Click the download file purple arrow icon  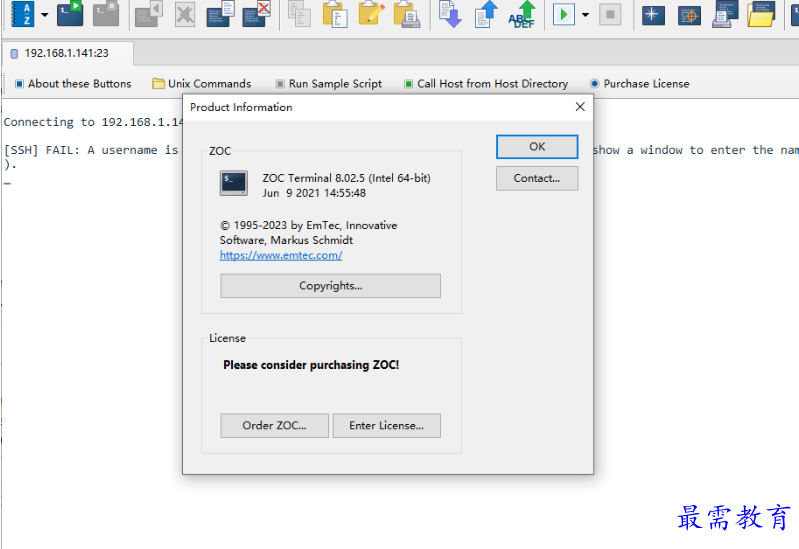(x=450, y=14)
